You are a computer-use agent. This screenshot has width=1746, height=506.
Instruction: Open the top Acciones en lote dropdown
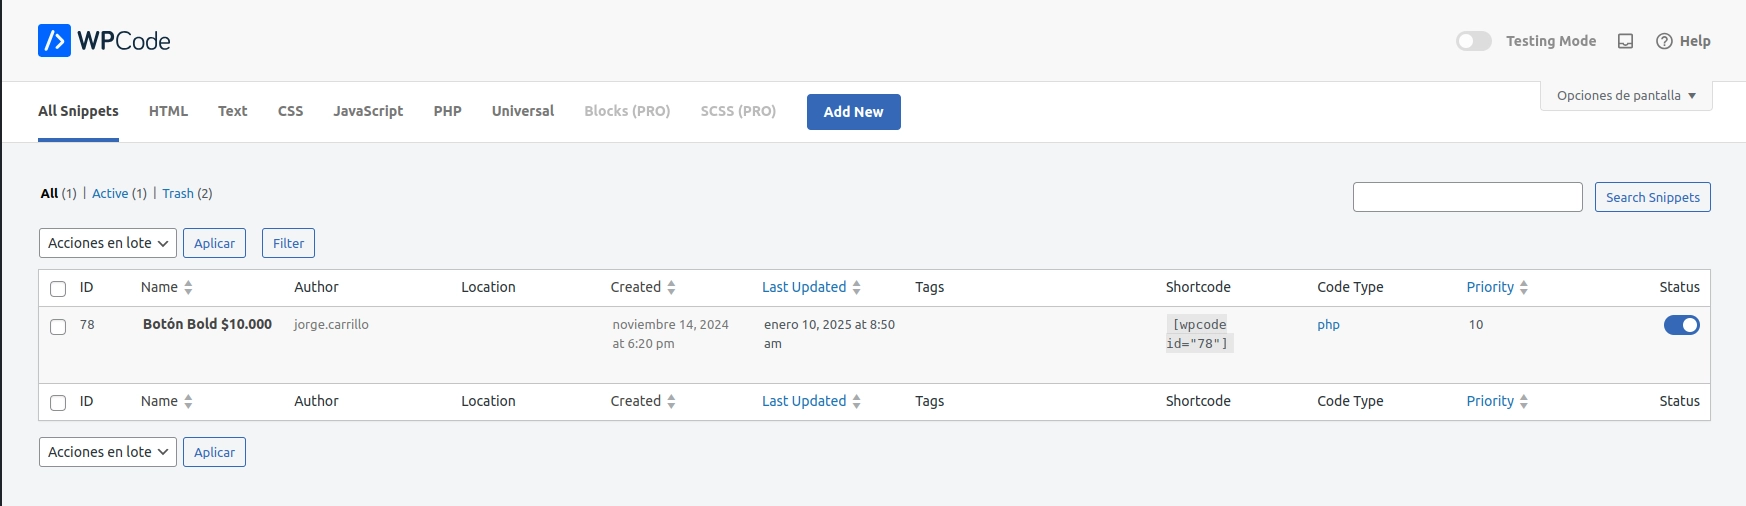tap(108, 243)
